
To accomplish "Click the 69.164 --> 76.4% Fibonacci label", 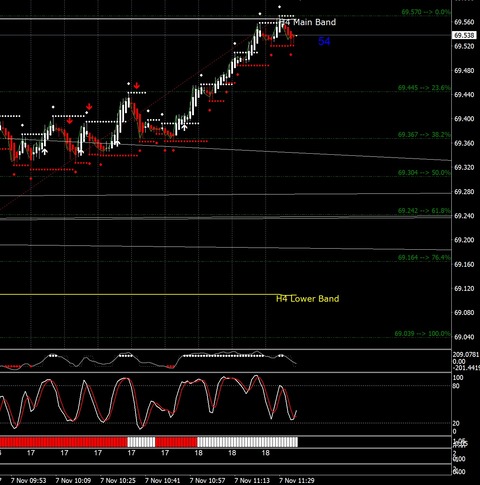I will point(424,258).
